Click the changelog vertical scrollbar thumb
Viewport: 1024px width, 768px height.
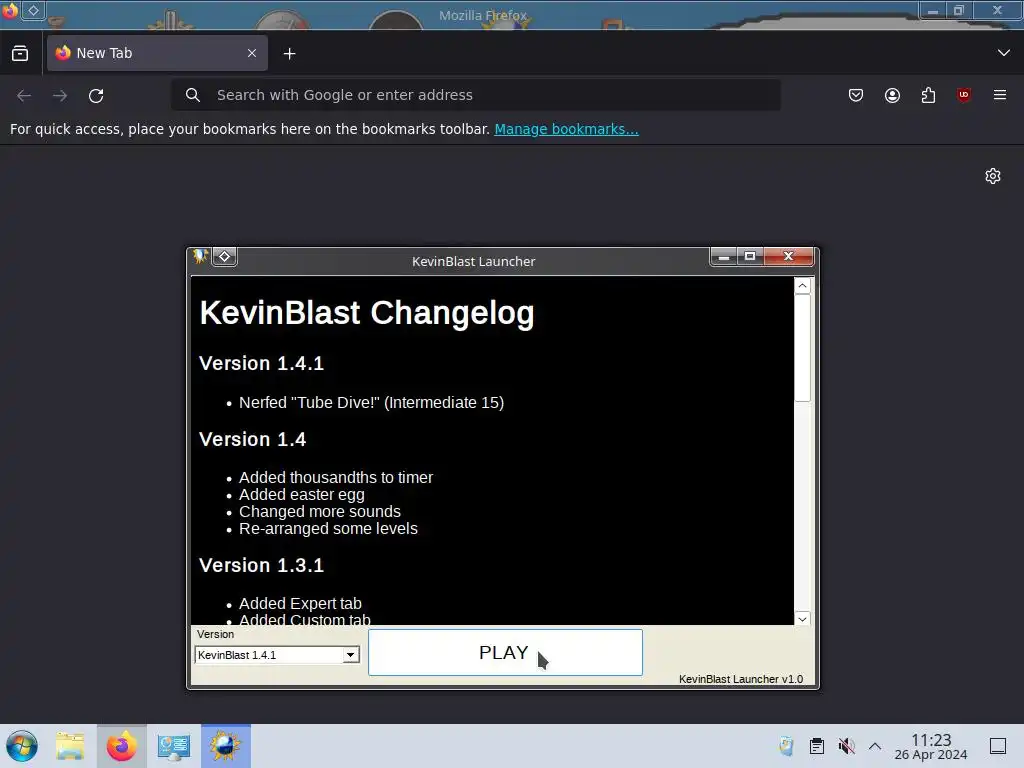pos(803,348)
